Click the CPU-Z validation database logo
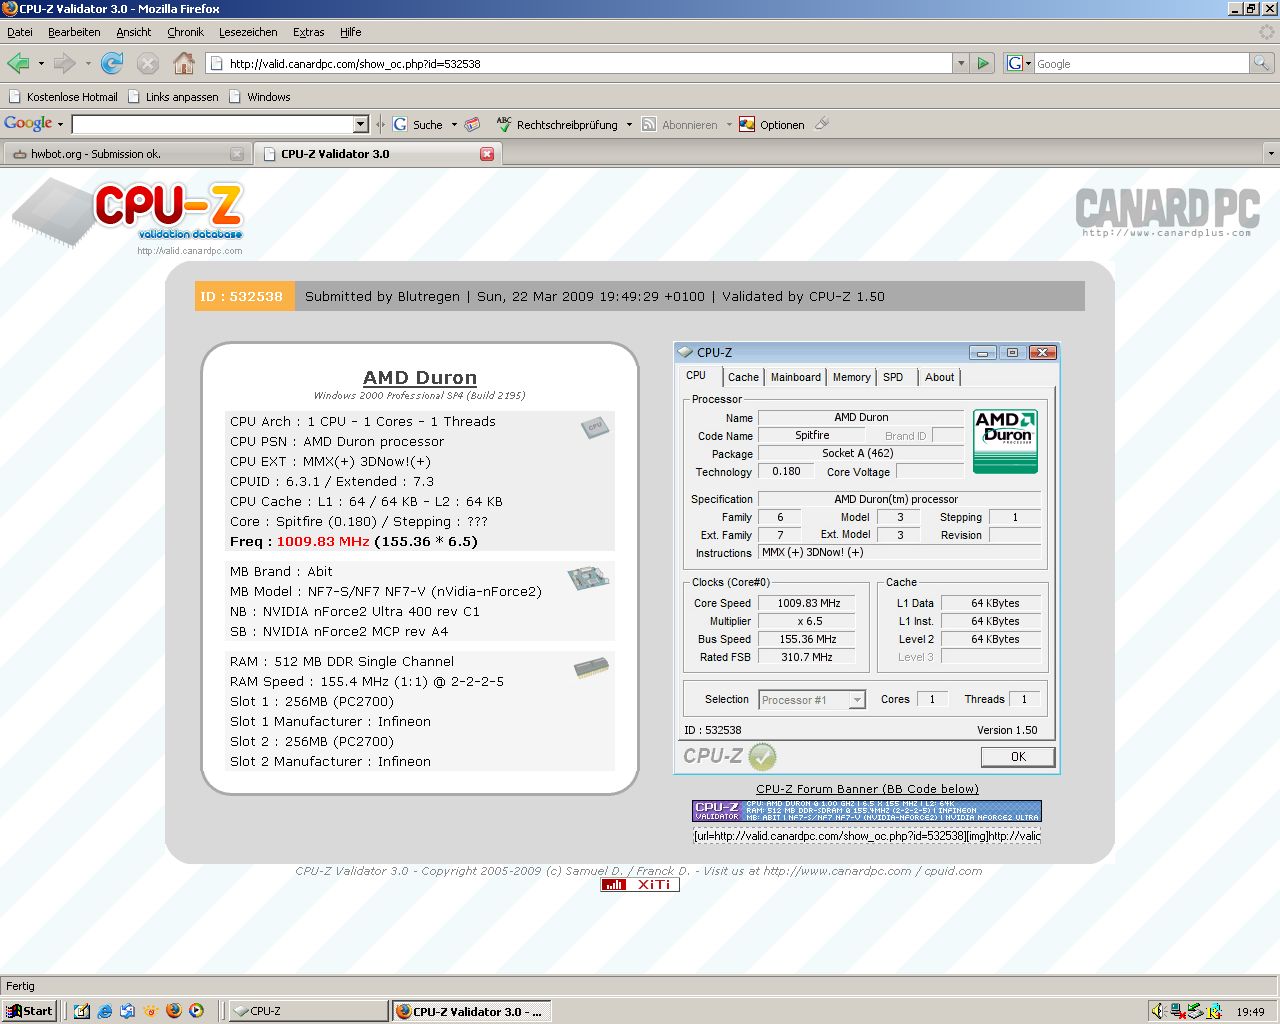The height and width of the screenshot is (1024, 1280). (x=128, y=215)
